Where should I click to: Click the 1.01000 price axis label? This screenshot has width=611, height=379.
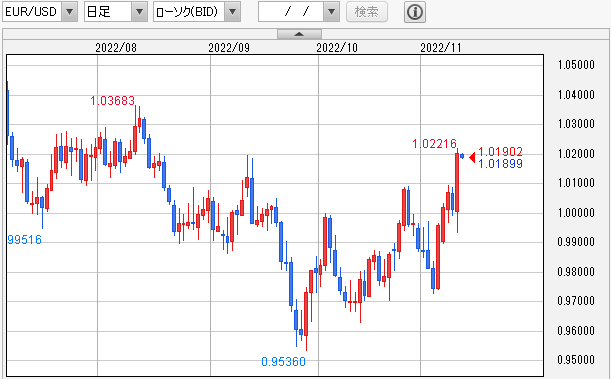[x=576, y=183]
